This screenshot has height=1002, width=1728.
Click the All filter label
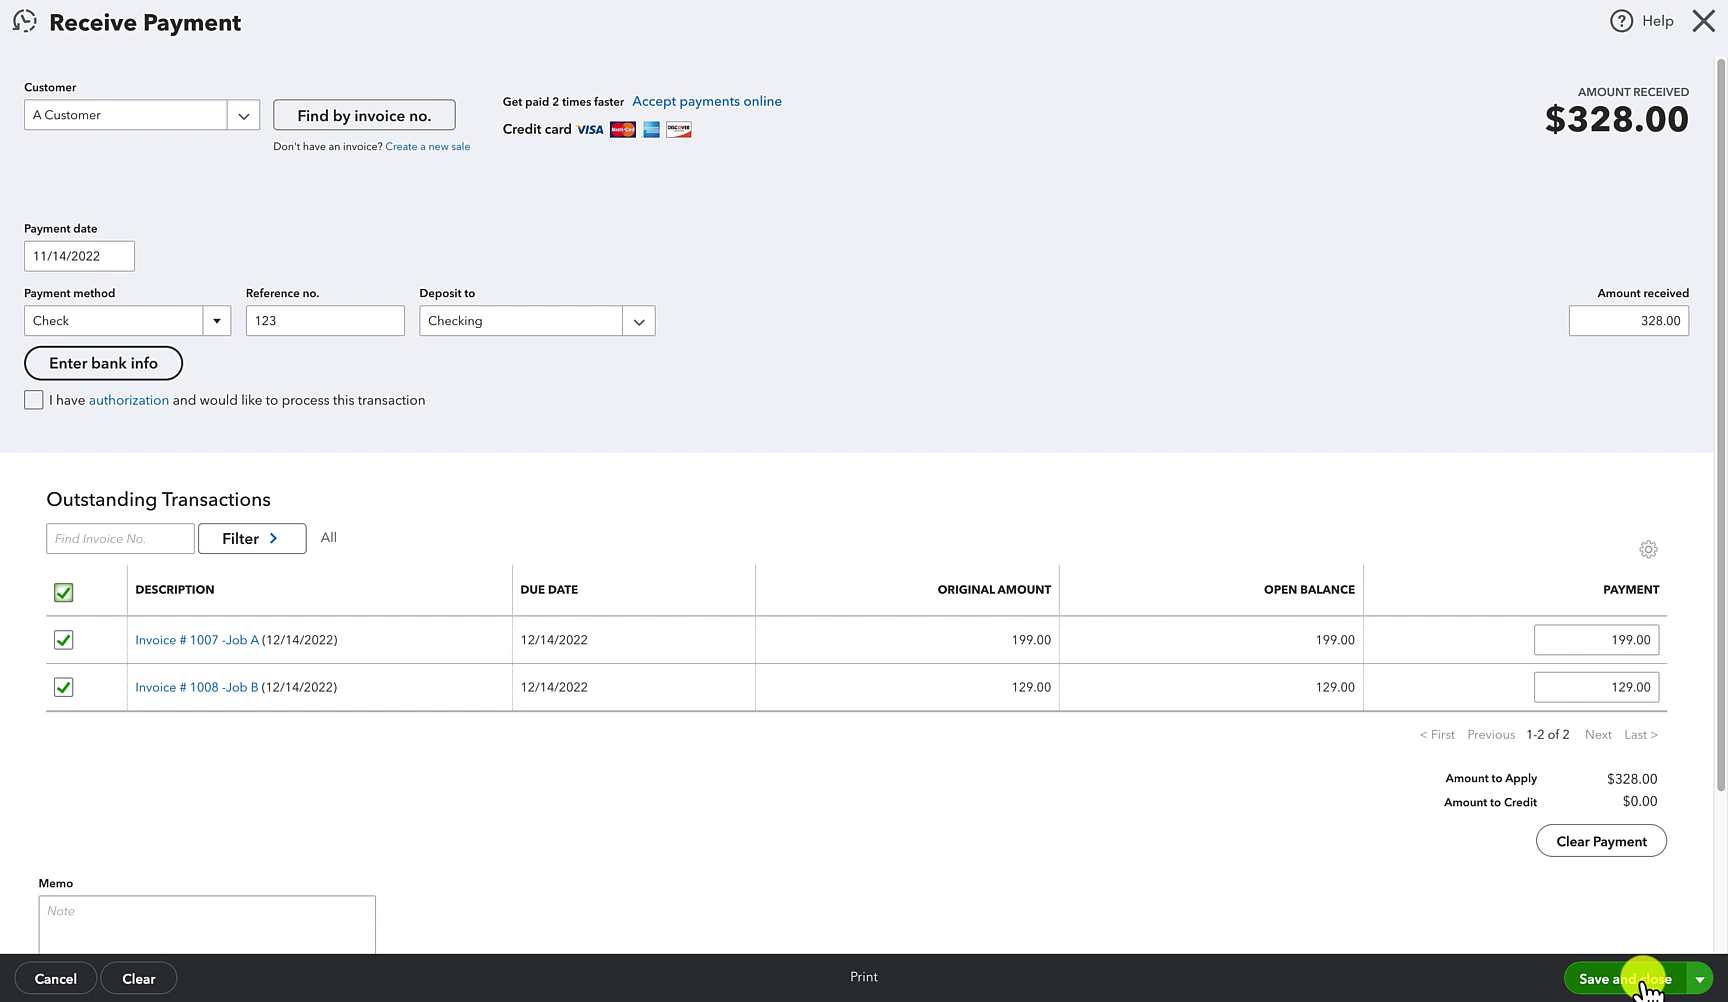[x=329, y=538]
